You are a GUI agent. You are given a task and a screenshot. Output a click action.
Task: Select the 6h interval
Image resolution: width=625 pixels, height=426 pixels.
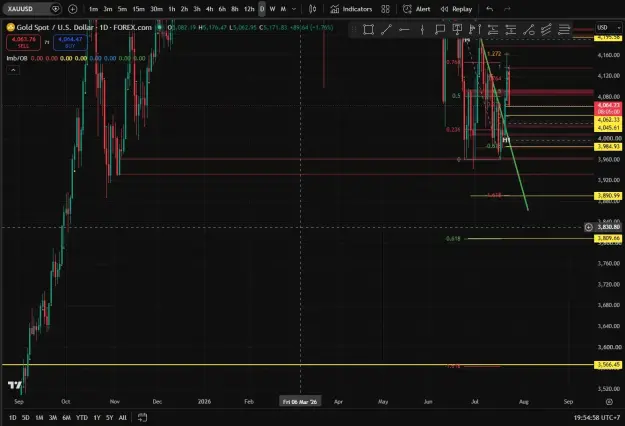click(222, 9)
